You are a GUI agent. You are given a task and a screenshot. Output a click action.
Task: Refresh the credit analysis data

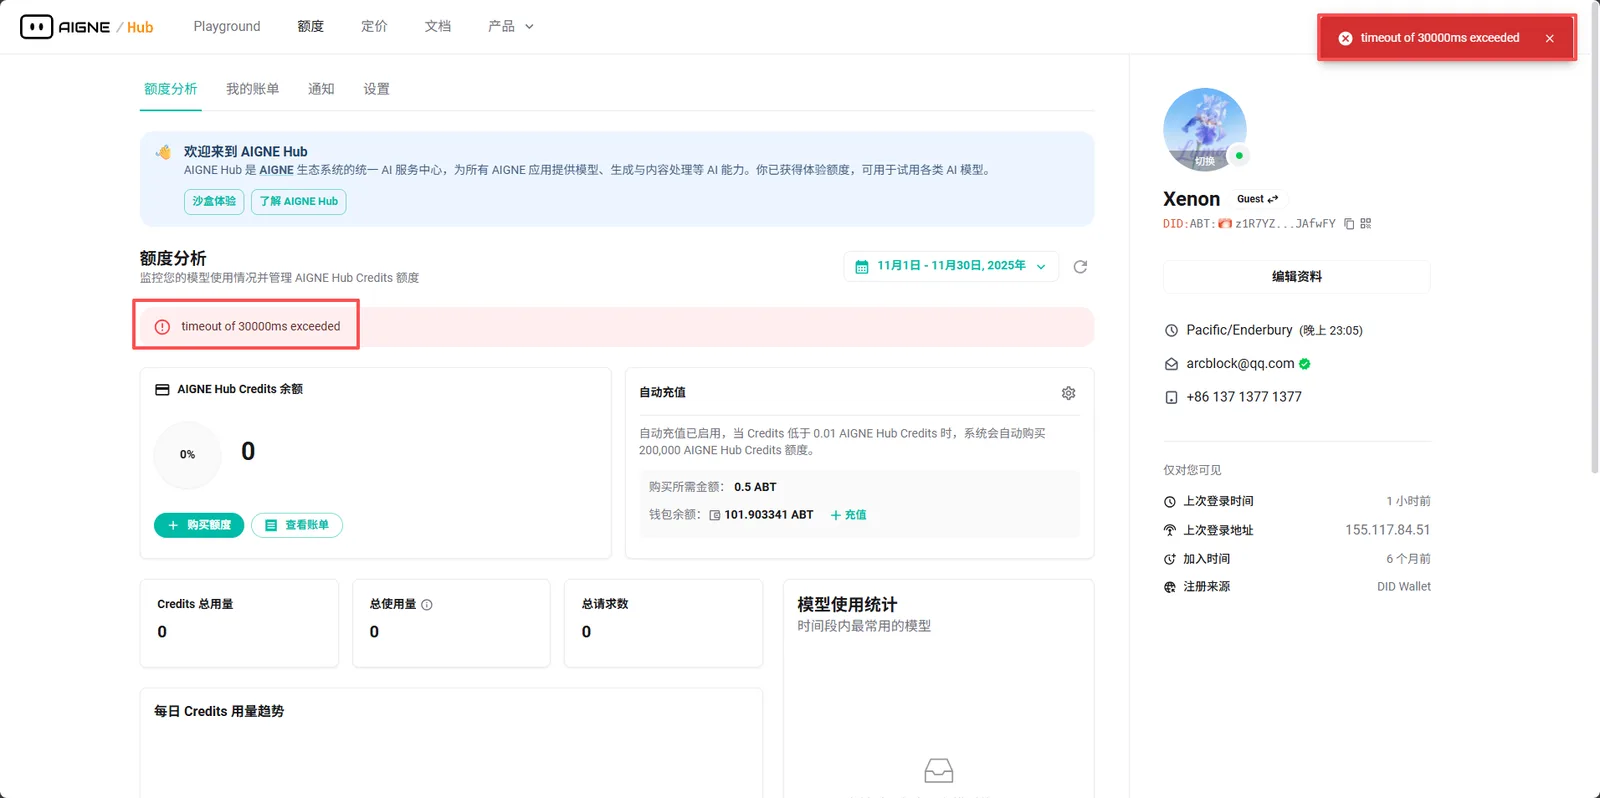1080,267
